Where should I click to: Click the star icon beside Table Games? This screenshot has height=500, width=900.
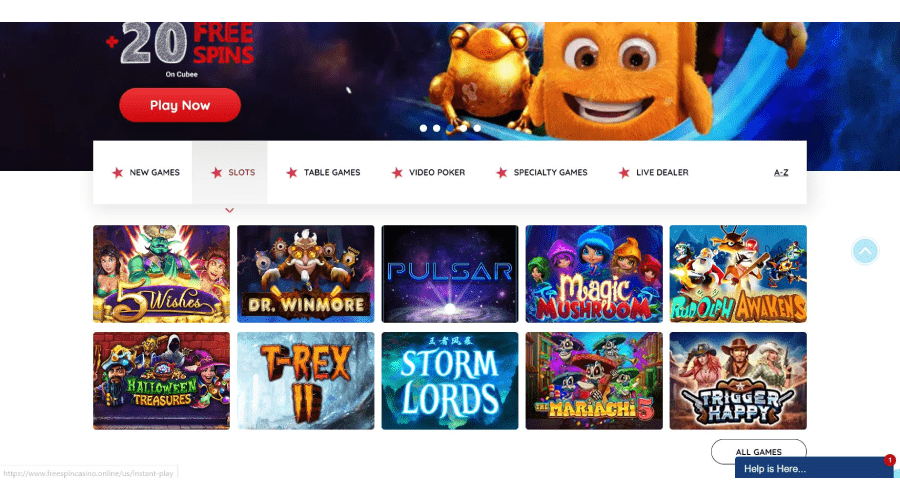[x=292, y=172]
